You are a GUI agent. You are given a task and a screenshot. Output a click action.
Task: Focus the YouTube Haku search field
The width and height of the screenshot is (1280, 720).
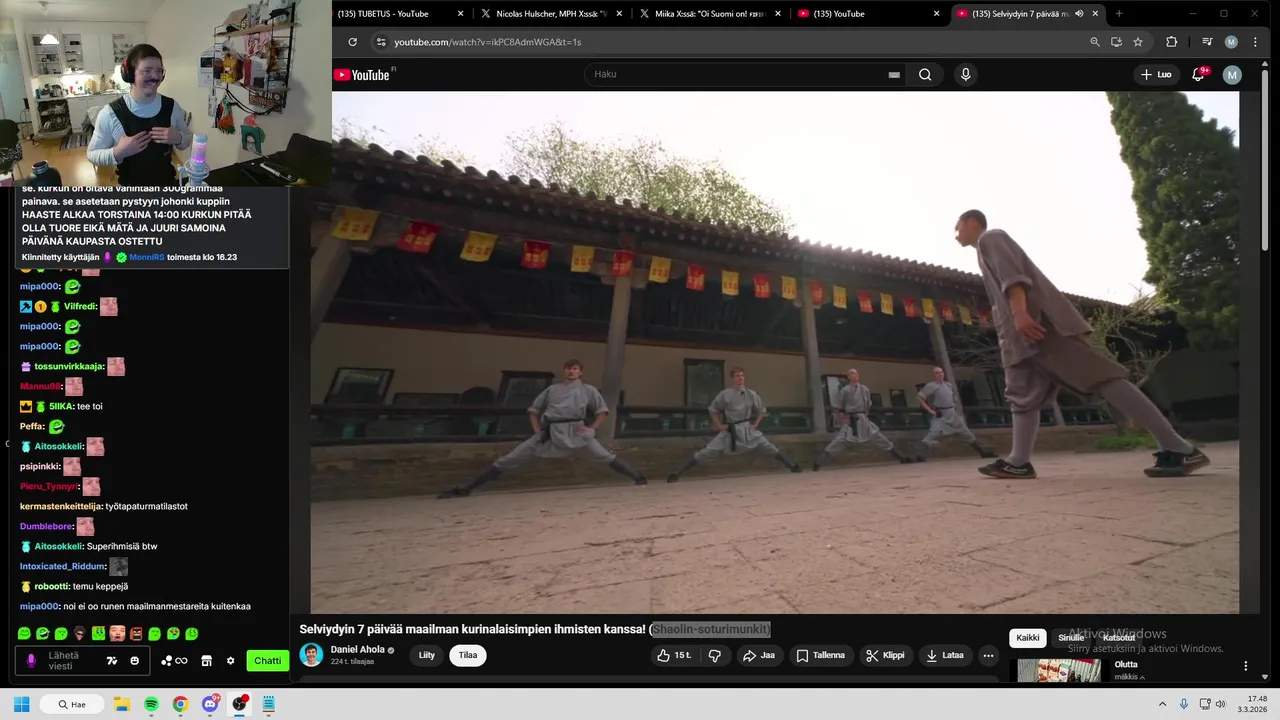point(740,74)
